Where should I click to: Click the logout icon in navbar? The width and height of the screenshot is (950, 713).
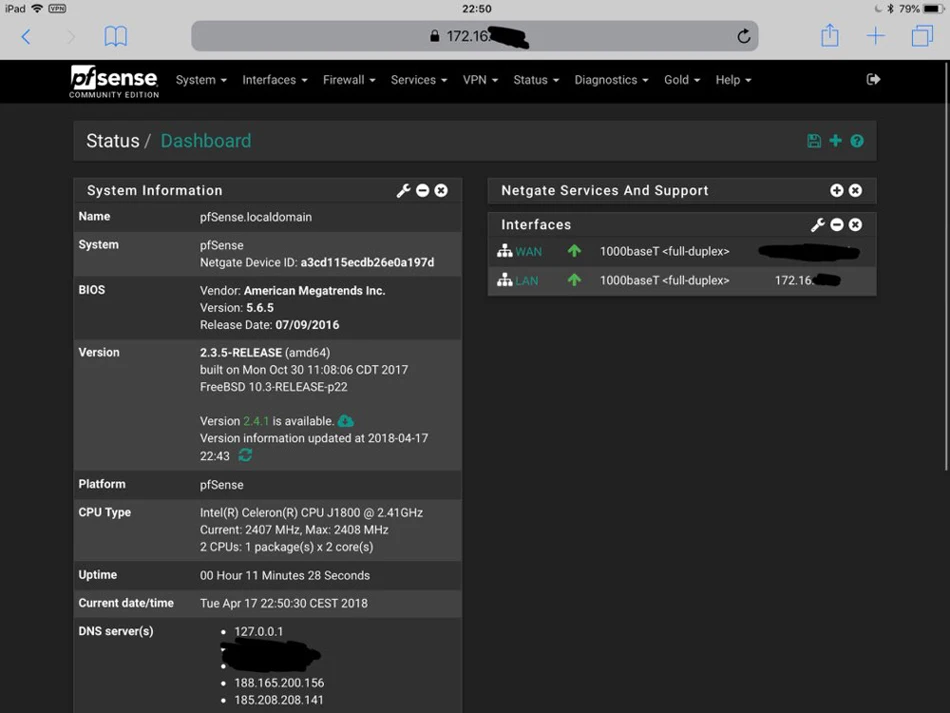coord(873,79)
